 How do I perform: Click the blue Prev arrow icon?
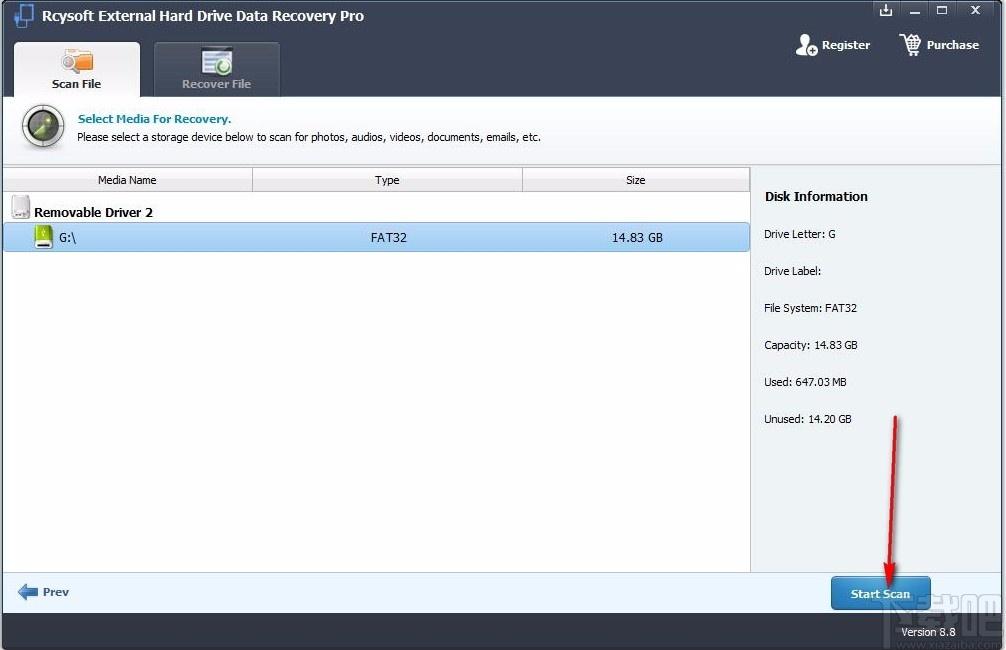pyautogui.click(x=28, y=592)
